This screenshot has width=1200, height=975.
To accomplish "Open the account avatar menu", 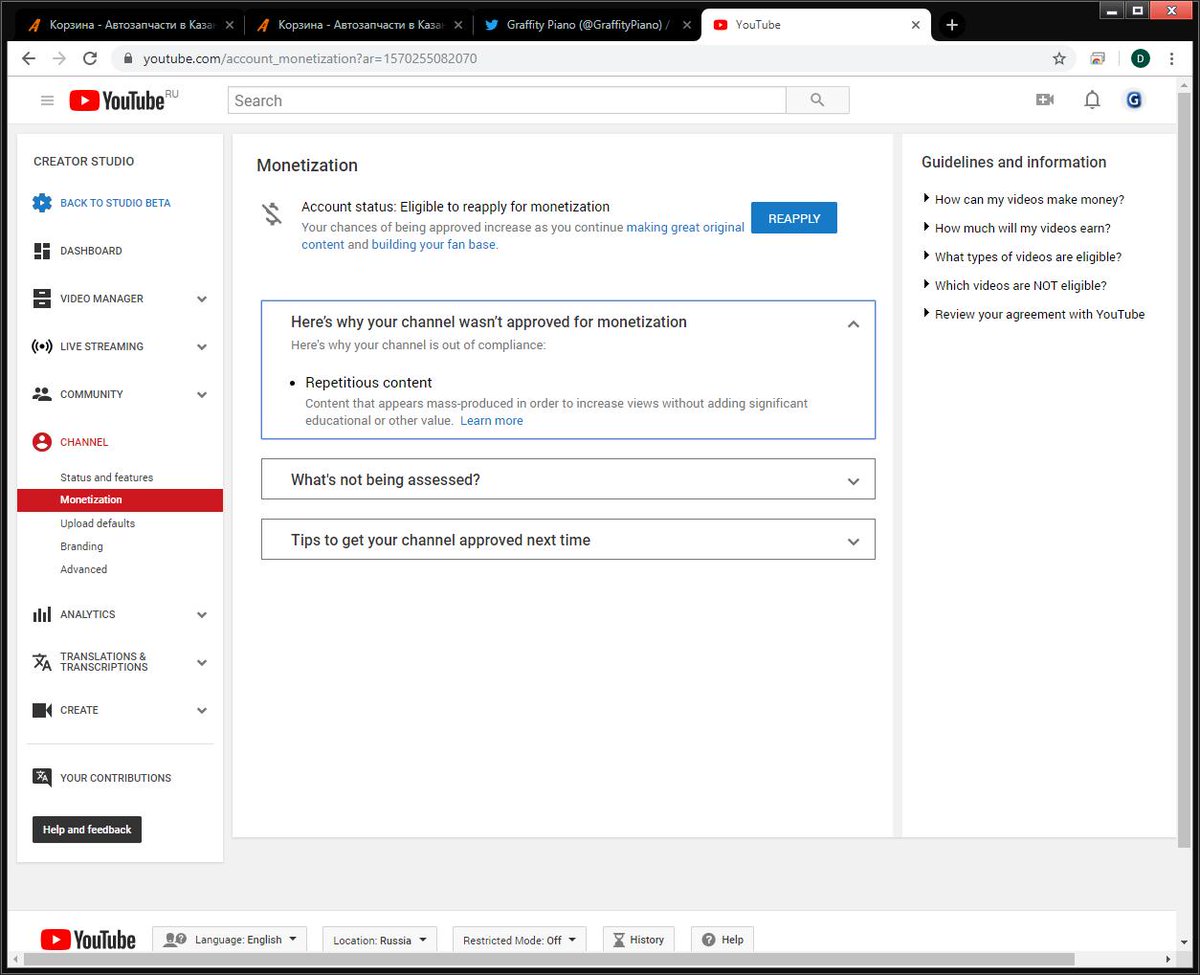I will 1134,100.
